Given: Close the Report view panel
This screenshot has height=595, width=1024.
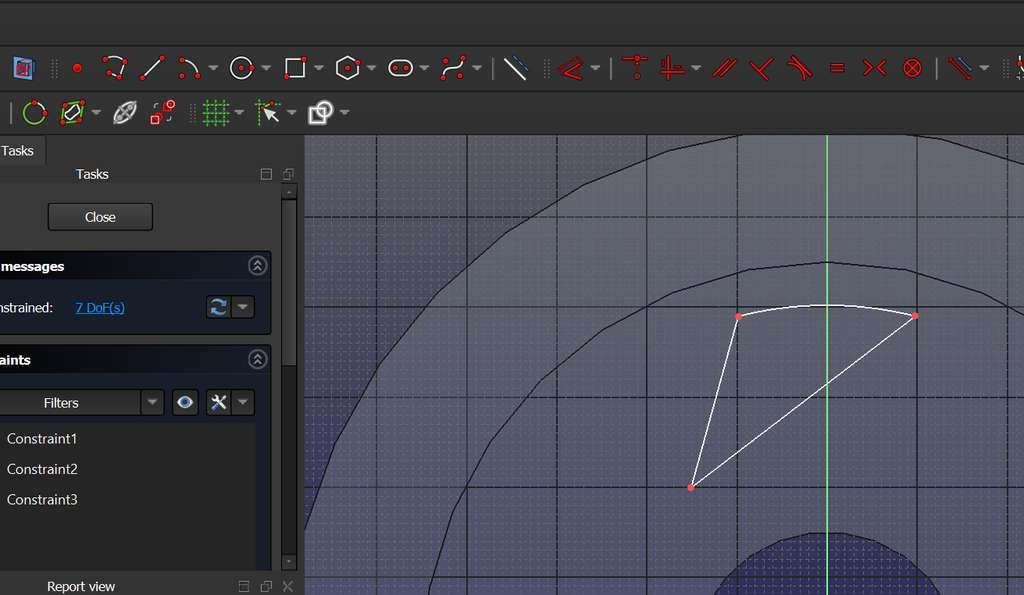Looking at the screenshot, I should click(288, 587).
